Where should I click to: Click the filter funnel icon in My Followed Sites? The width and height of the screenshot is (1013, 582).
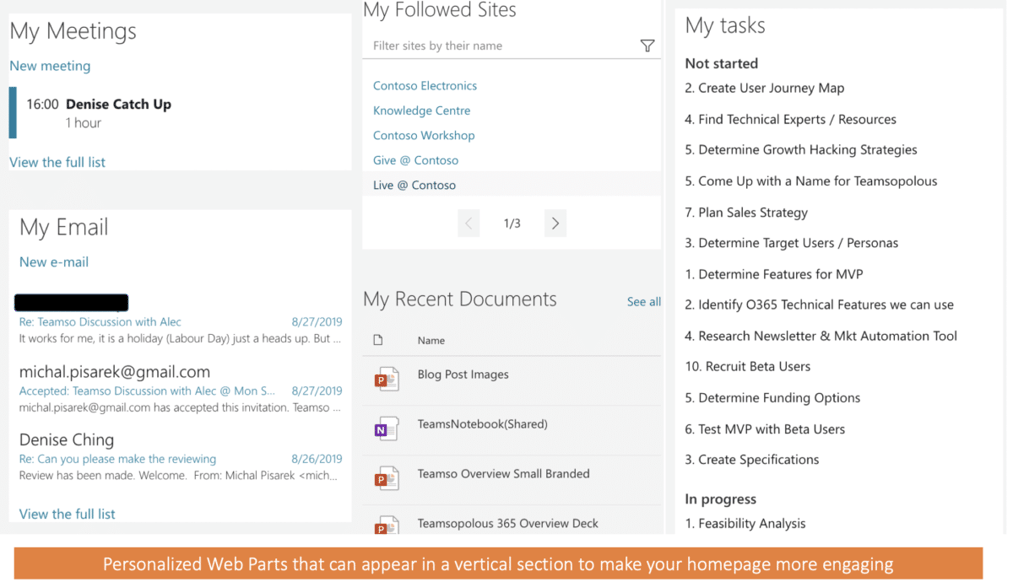(x=647, y=45)
